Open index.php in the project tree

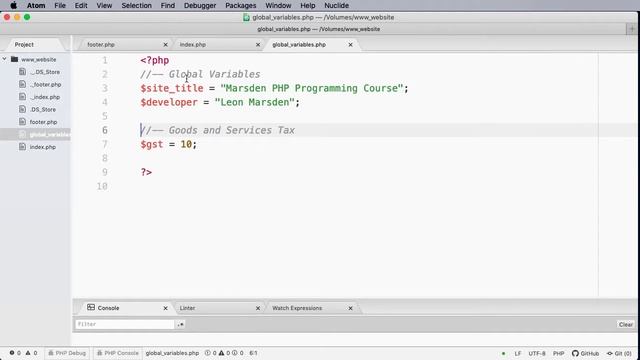click(x=43, y=147)
